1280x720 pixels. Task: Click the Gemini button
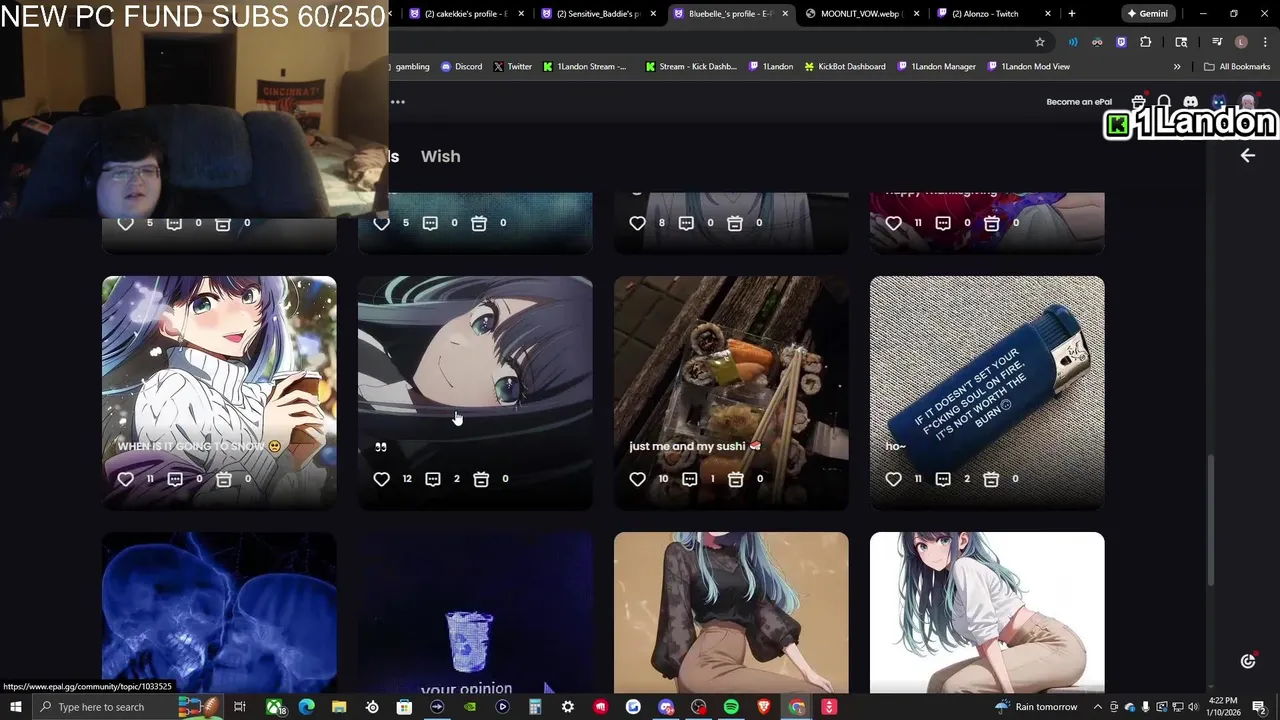point(1148,14)
